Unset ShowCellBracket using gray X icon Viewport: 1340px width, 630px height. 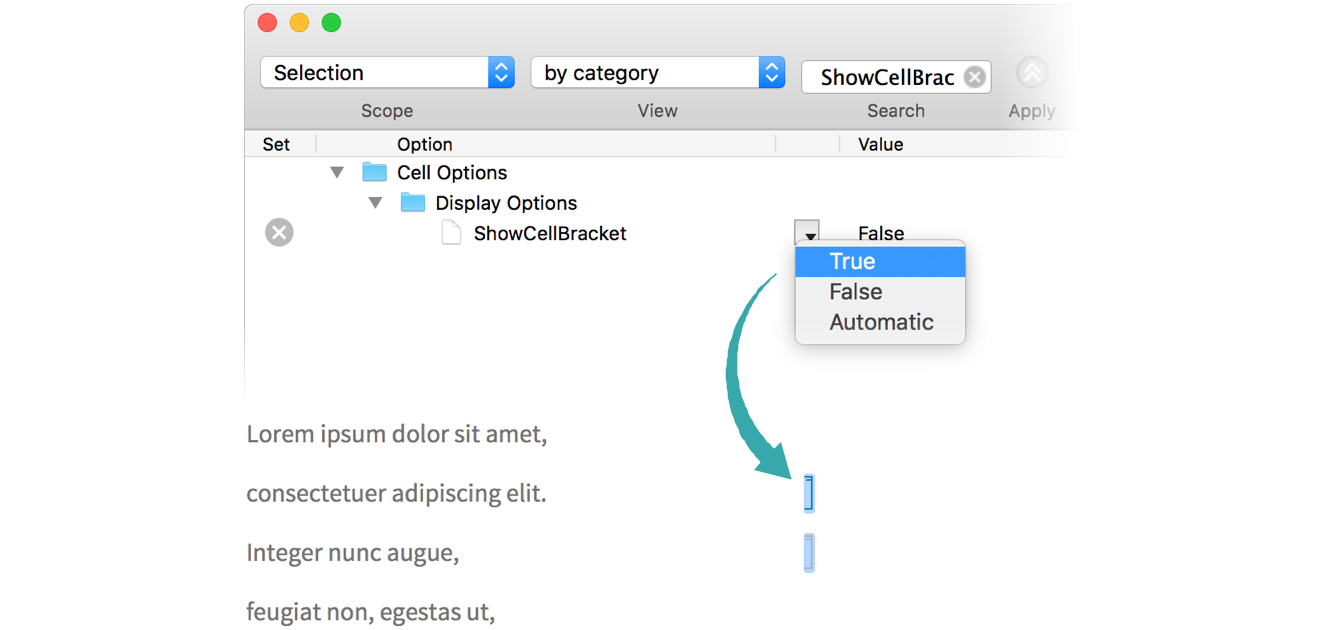click(x=279, y=233)
